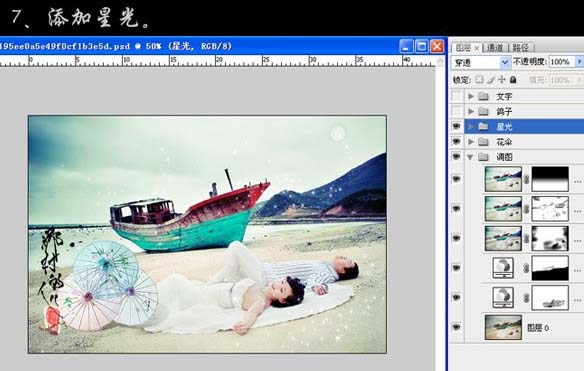Image resolution: width=584 pixels, height=371 pixels.
Task: Unlink chain icon beside blurry-edged mask
Action: point(526,239)
